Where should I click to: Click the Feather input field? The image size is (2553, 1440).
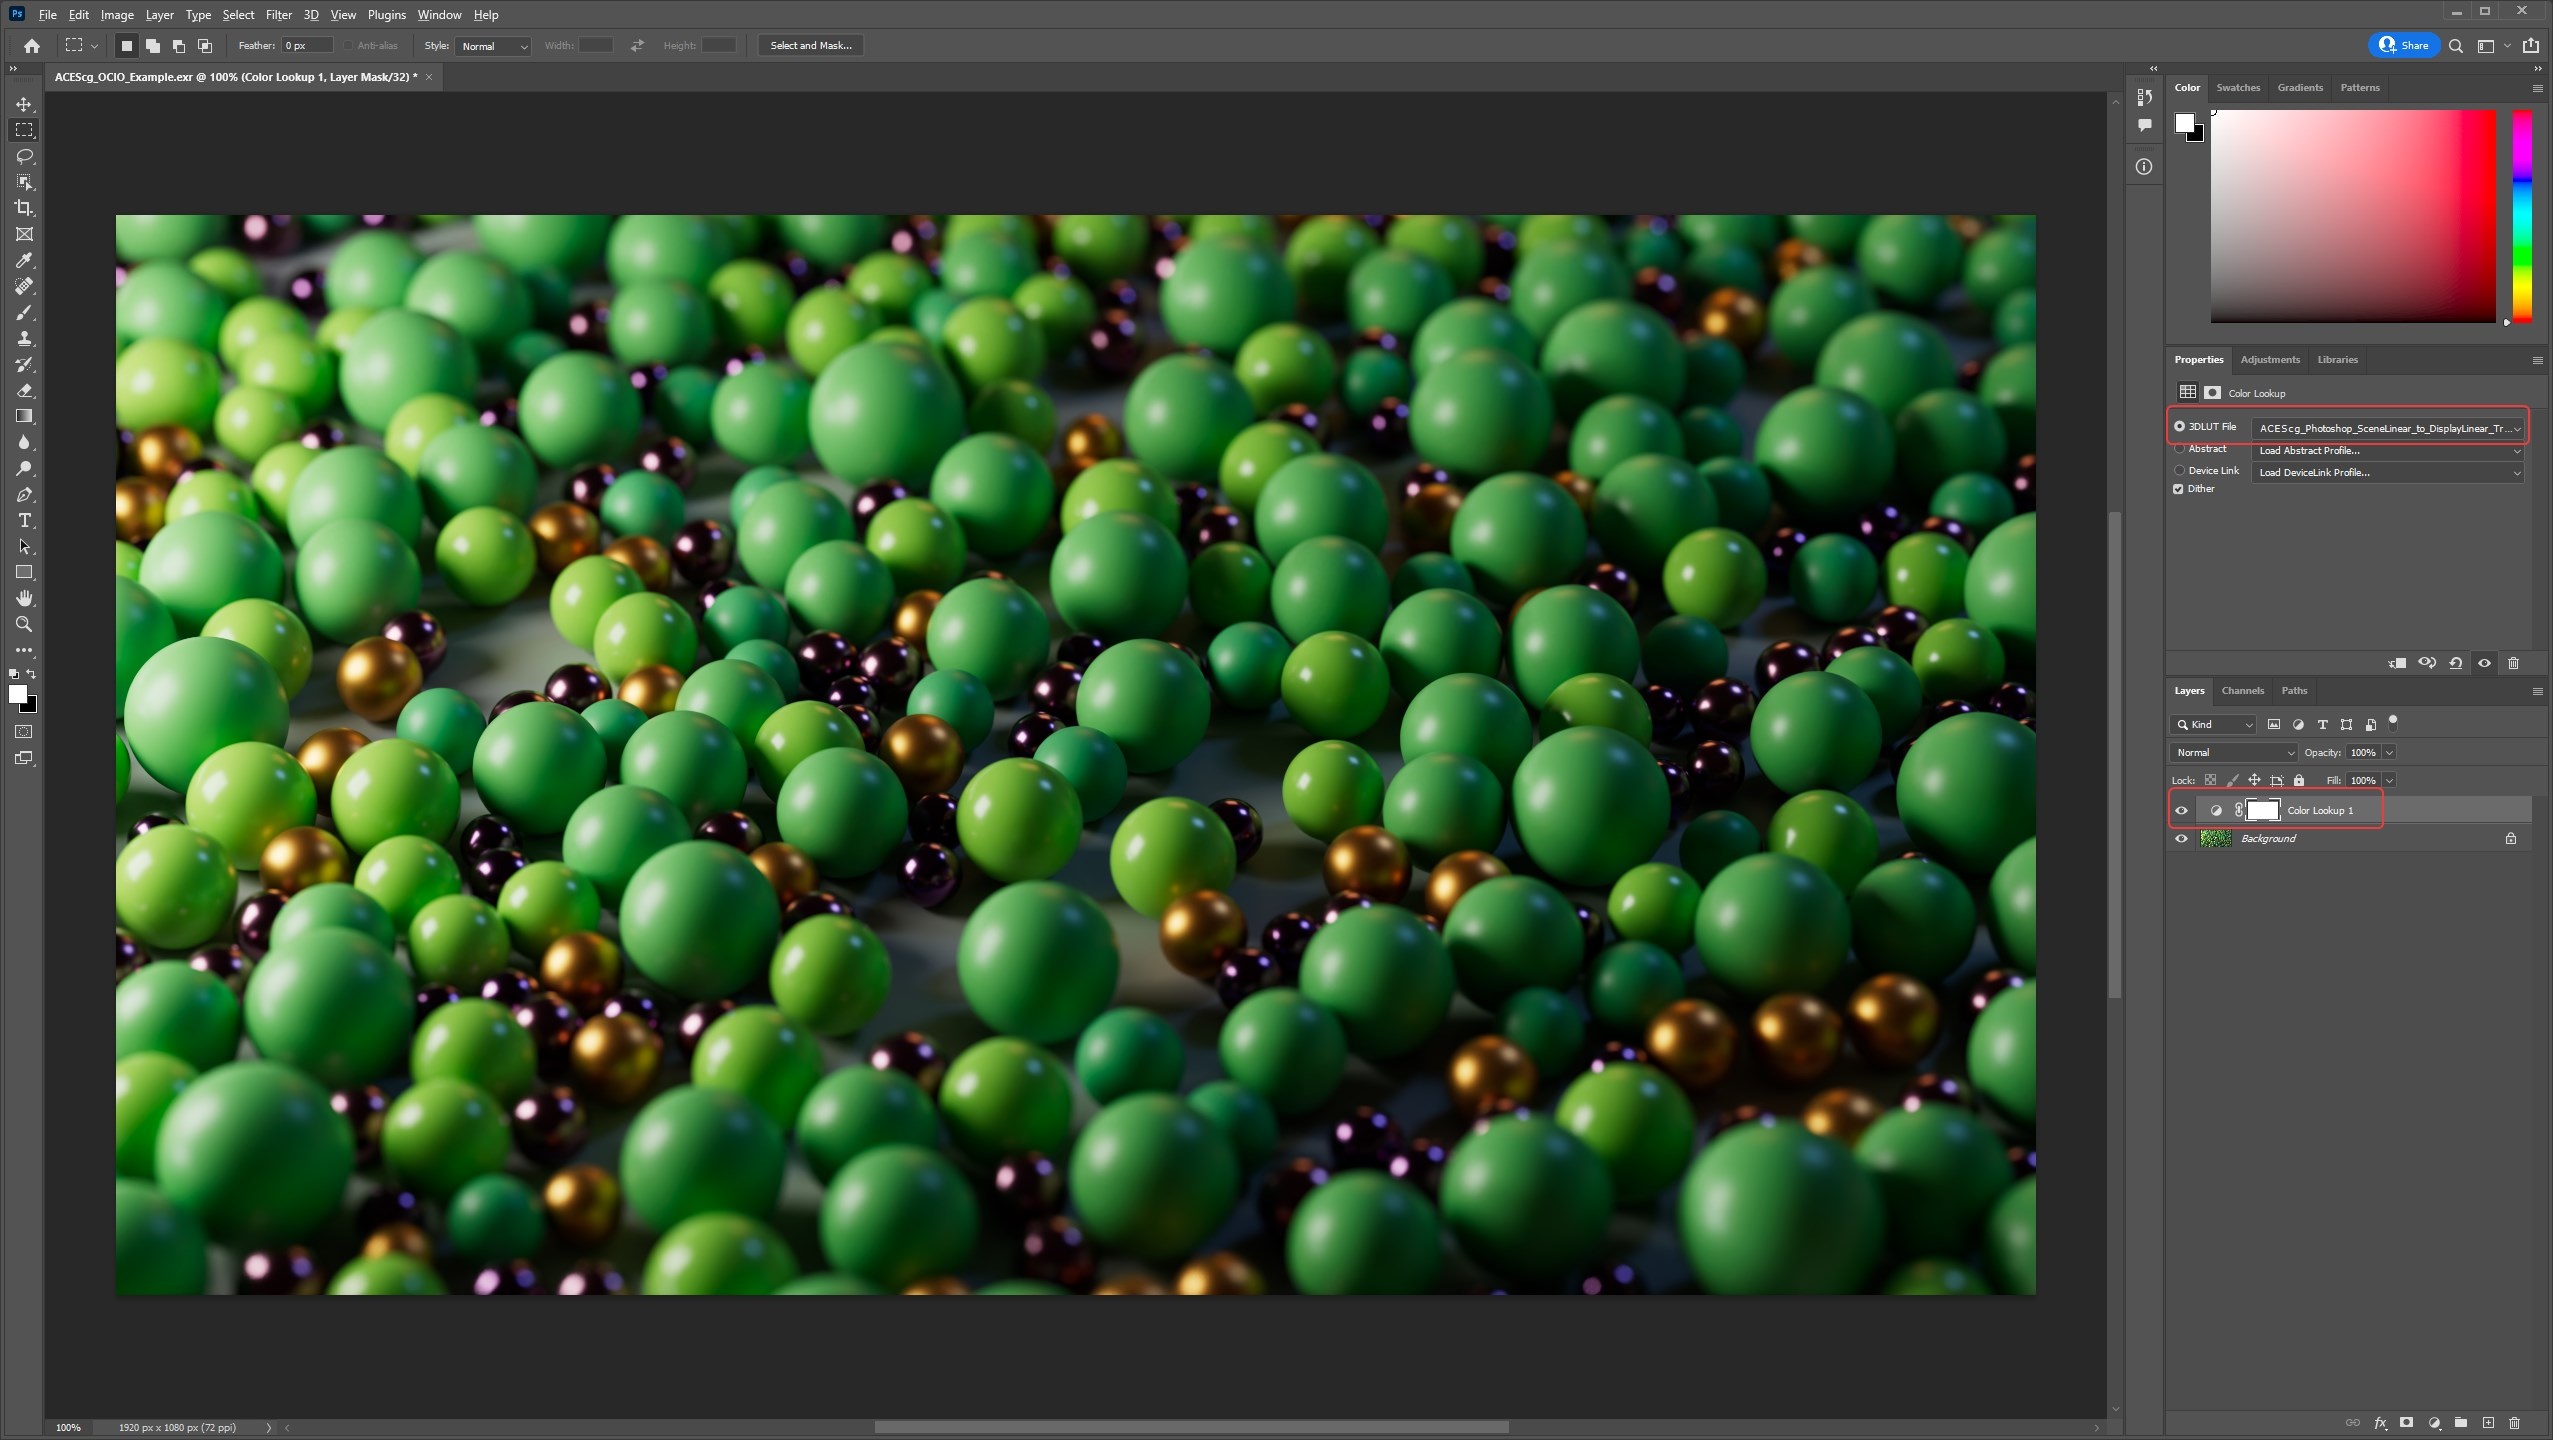click(306, 45)
